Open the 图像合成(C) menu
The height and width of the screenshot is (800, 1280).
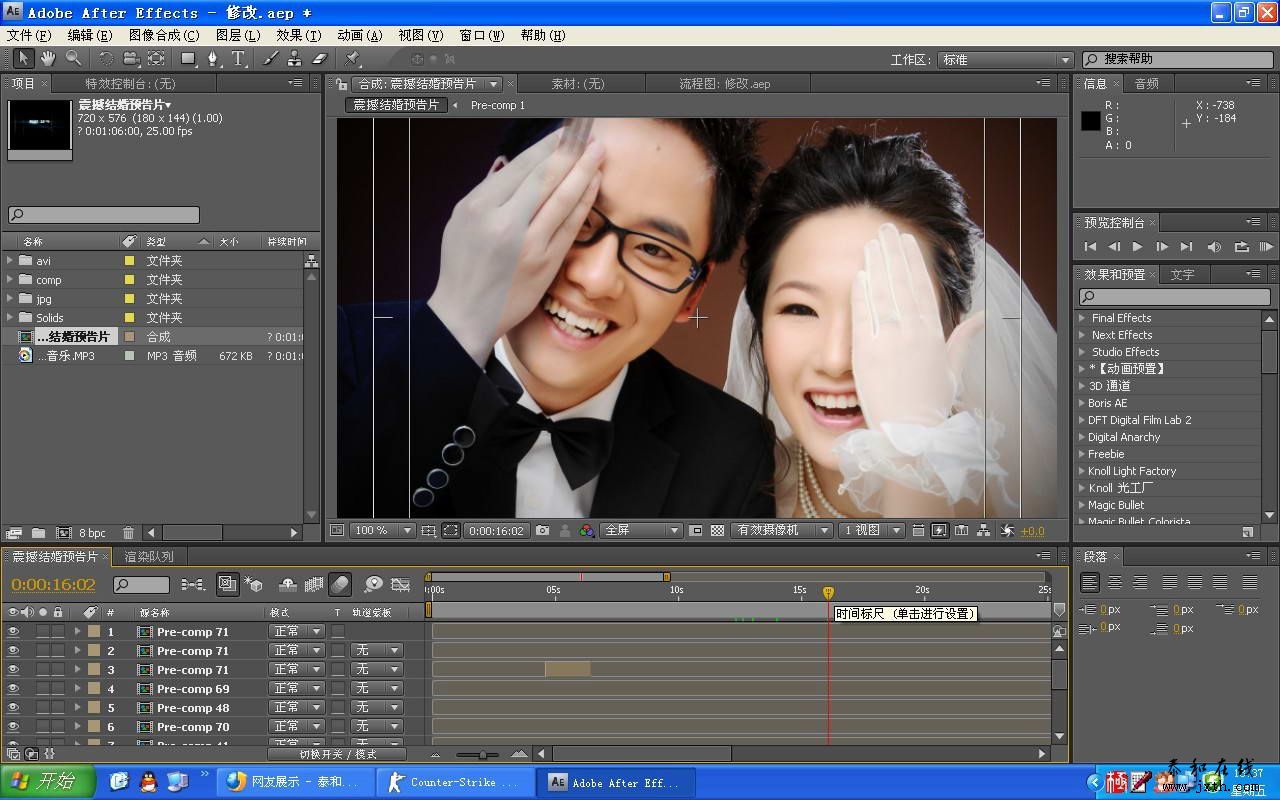click(163, 35)
